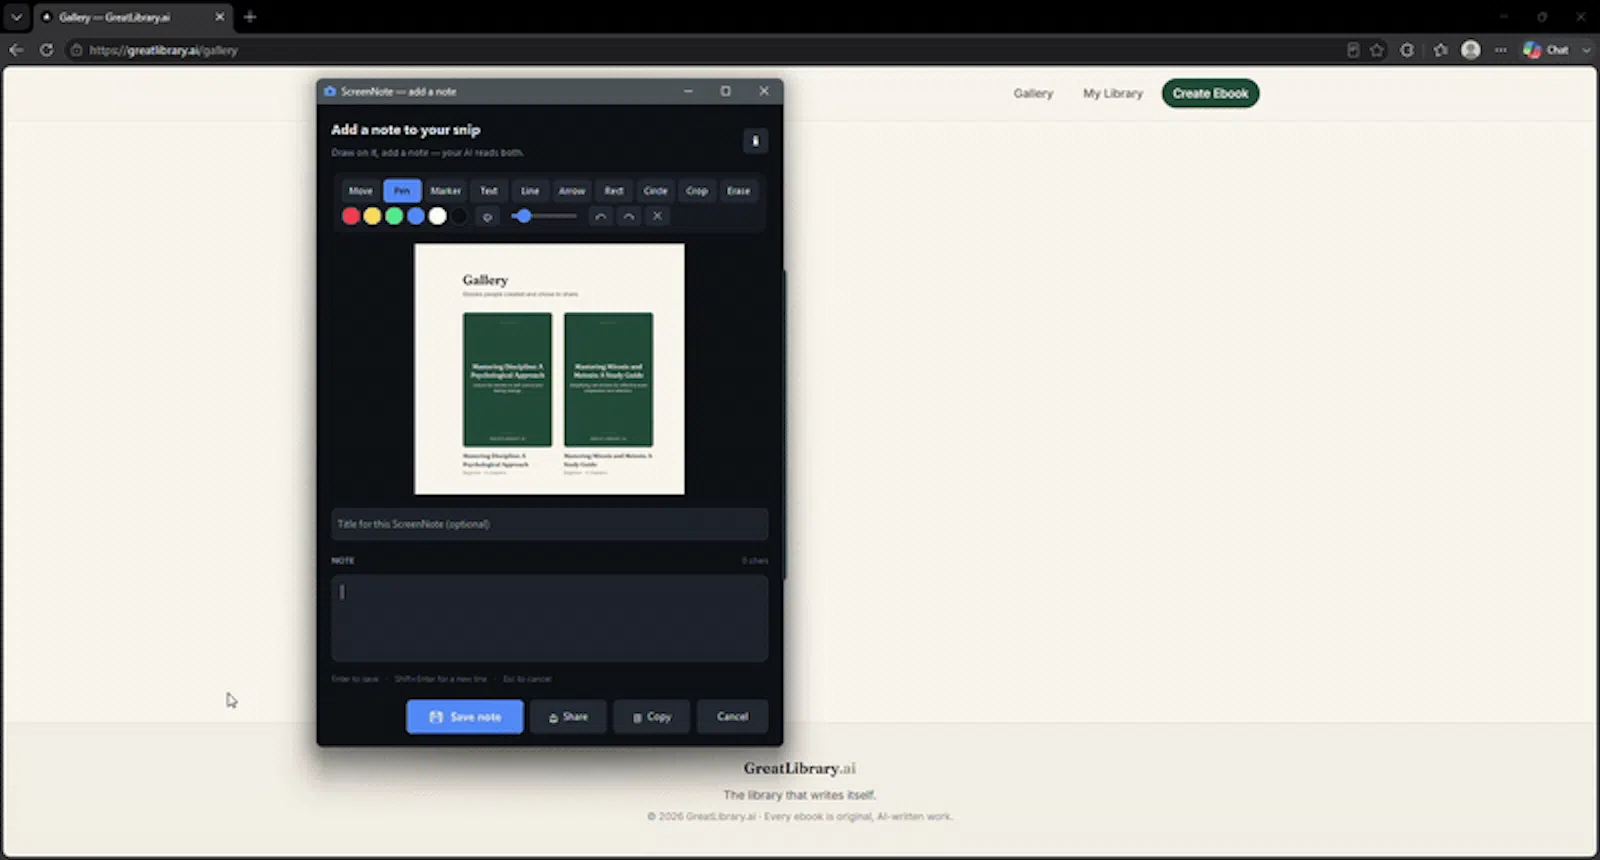The image size is (1600, 860).
Task: Select the Erase tool
Action: pos(739,191)
